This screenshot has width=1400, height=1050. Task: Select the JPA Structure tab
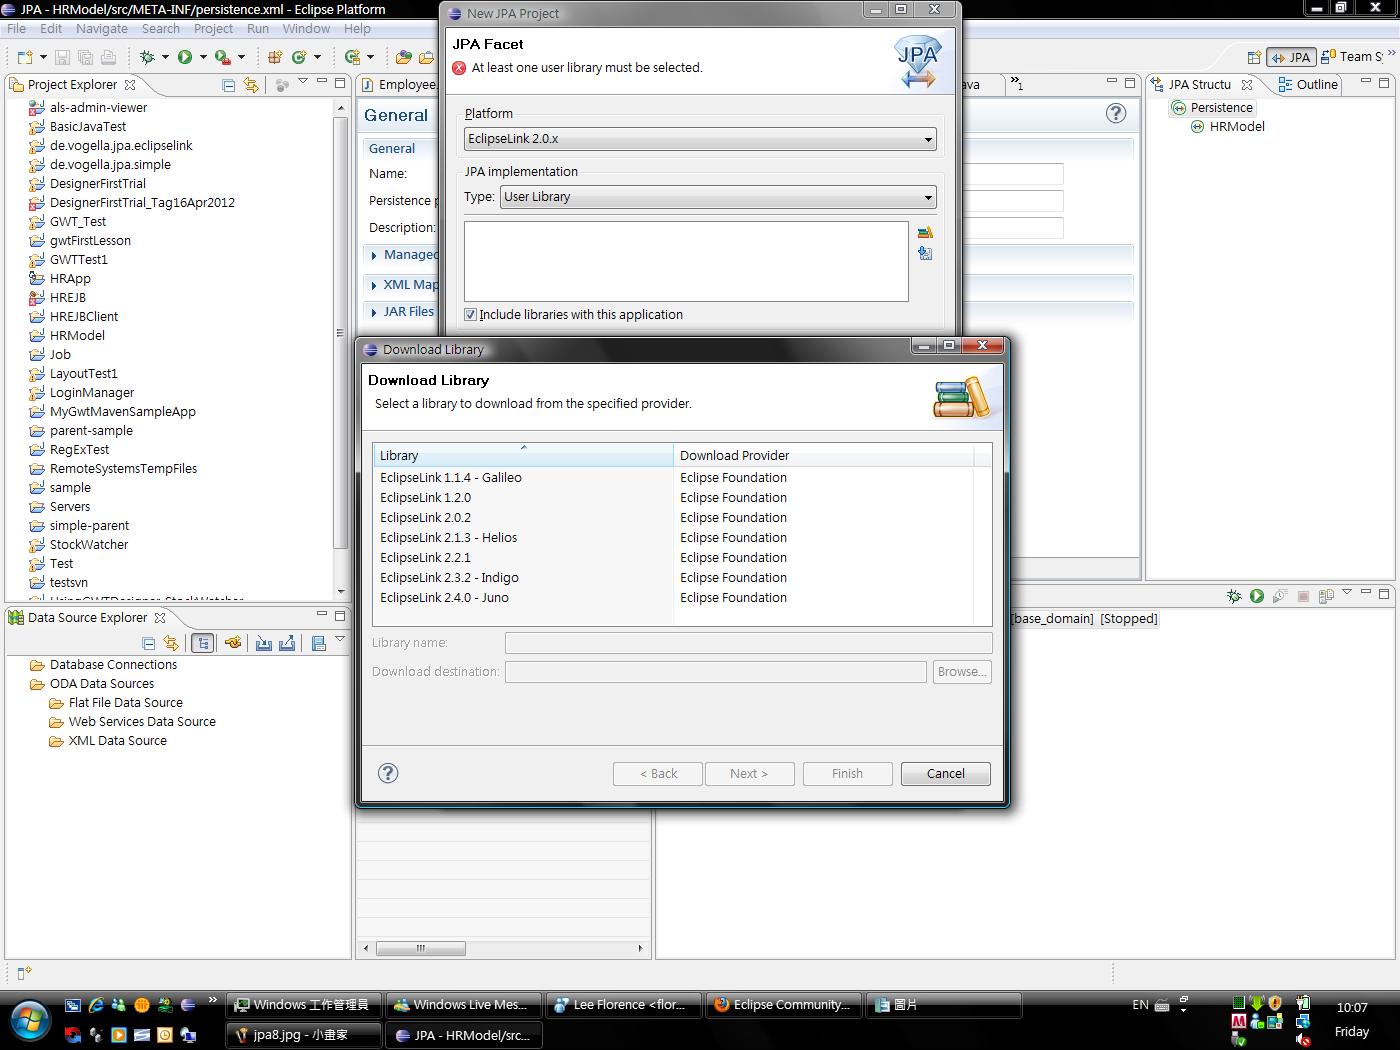[x=1200, y=85]
